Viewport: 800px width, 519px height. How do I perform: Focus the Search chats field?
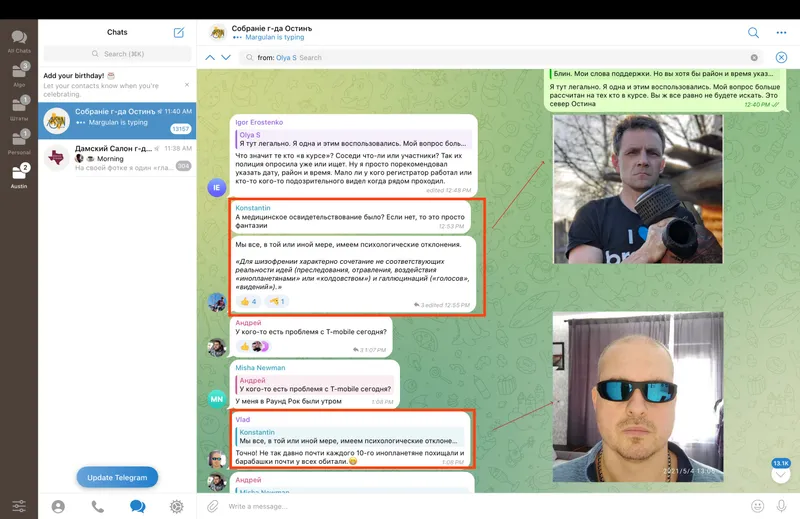pyautogui.click(x=117, y=54)
